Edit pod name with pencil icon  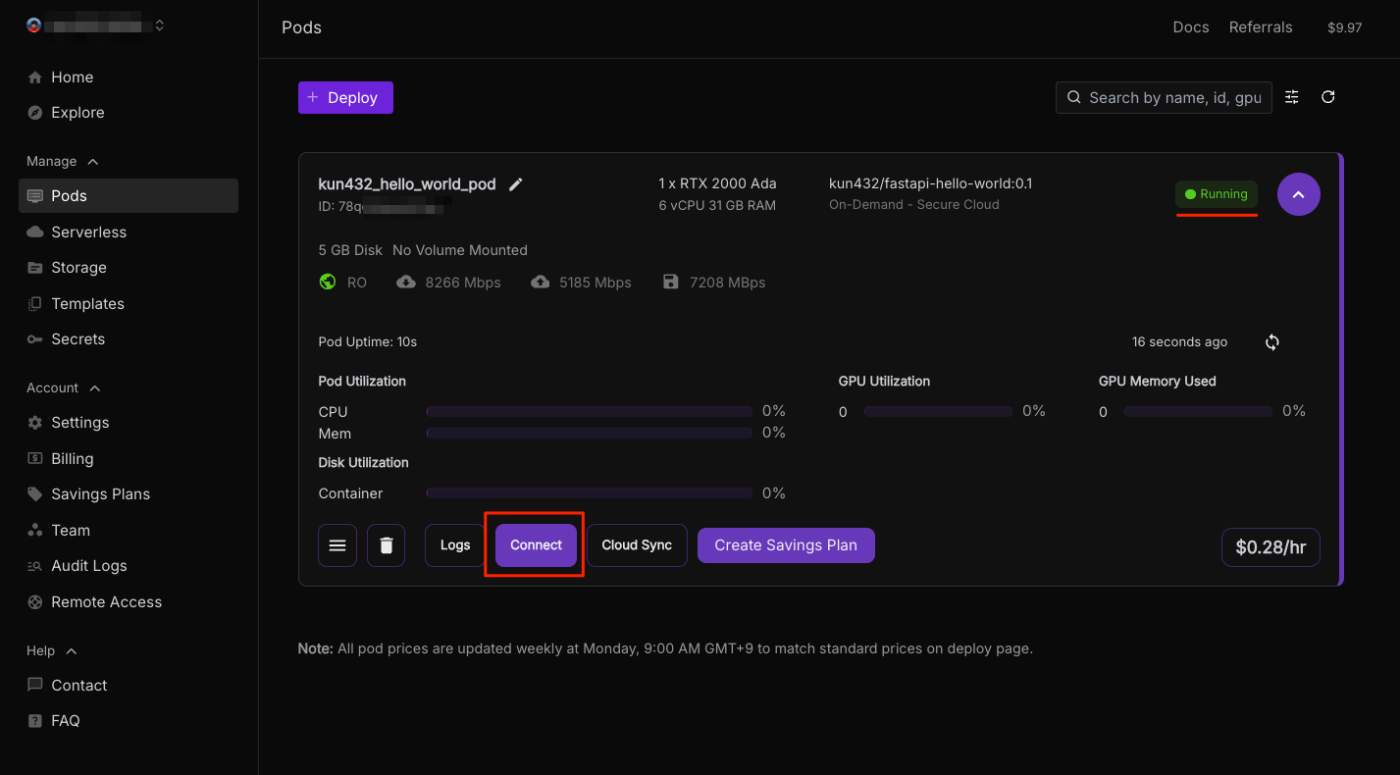(516, 184)
